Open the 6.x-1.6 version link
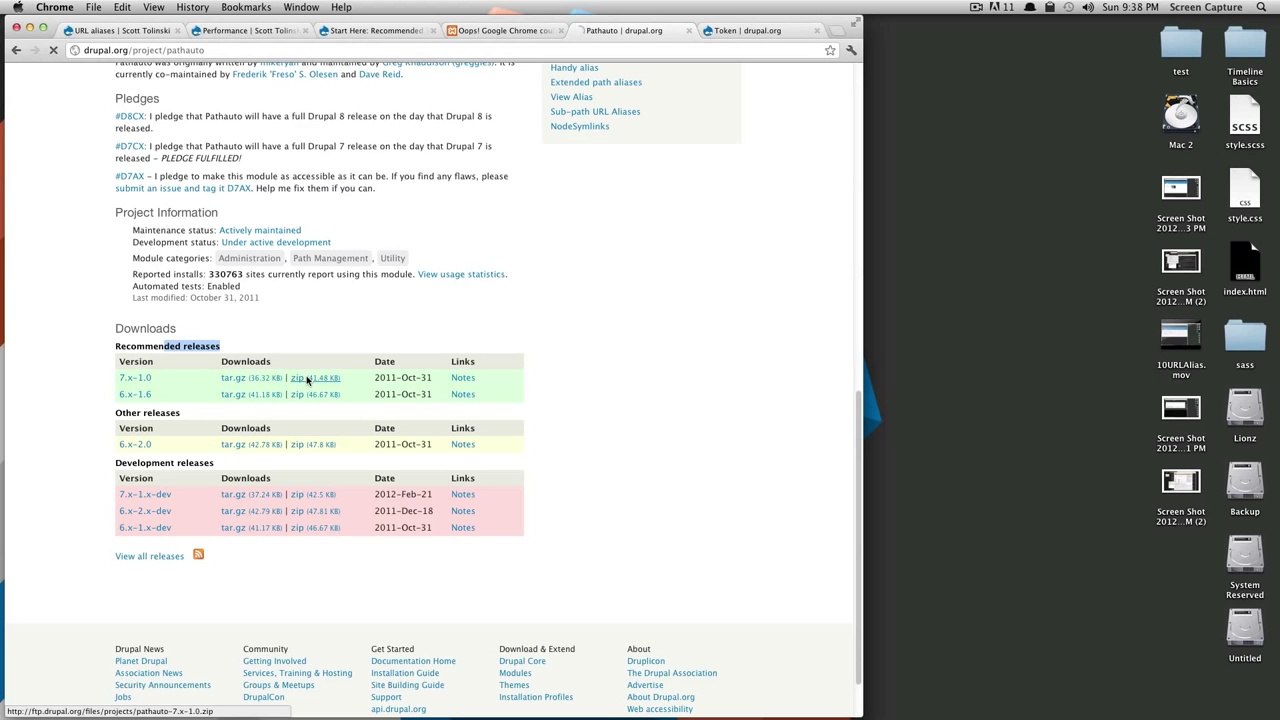 tap(135, 394)
